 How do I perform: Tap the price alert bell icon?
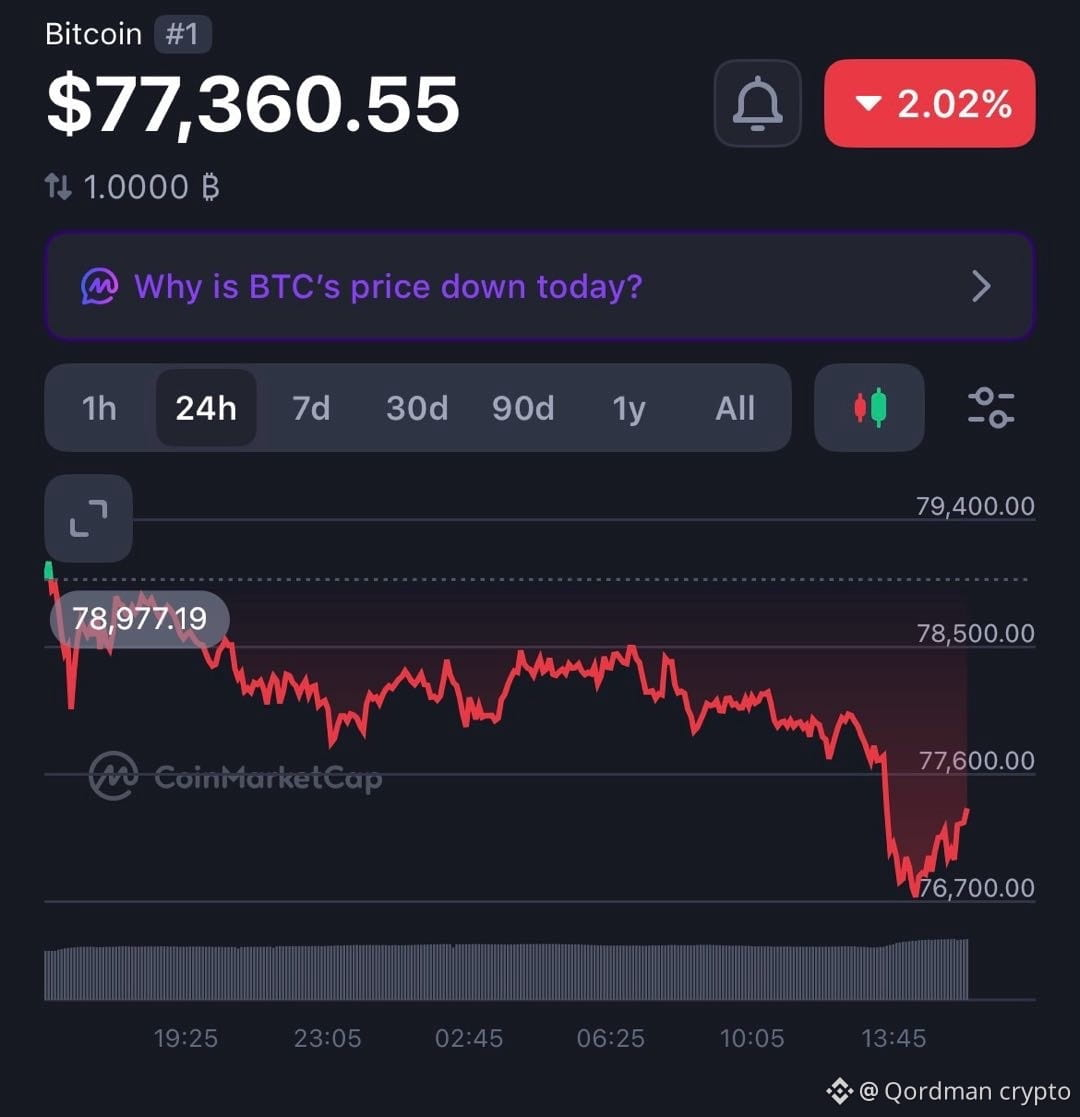(757, 103)
